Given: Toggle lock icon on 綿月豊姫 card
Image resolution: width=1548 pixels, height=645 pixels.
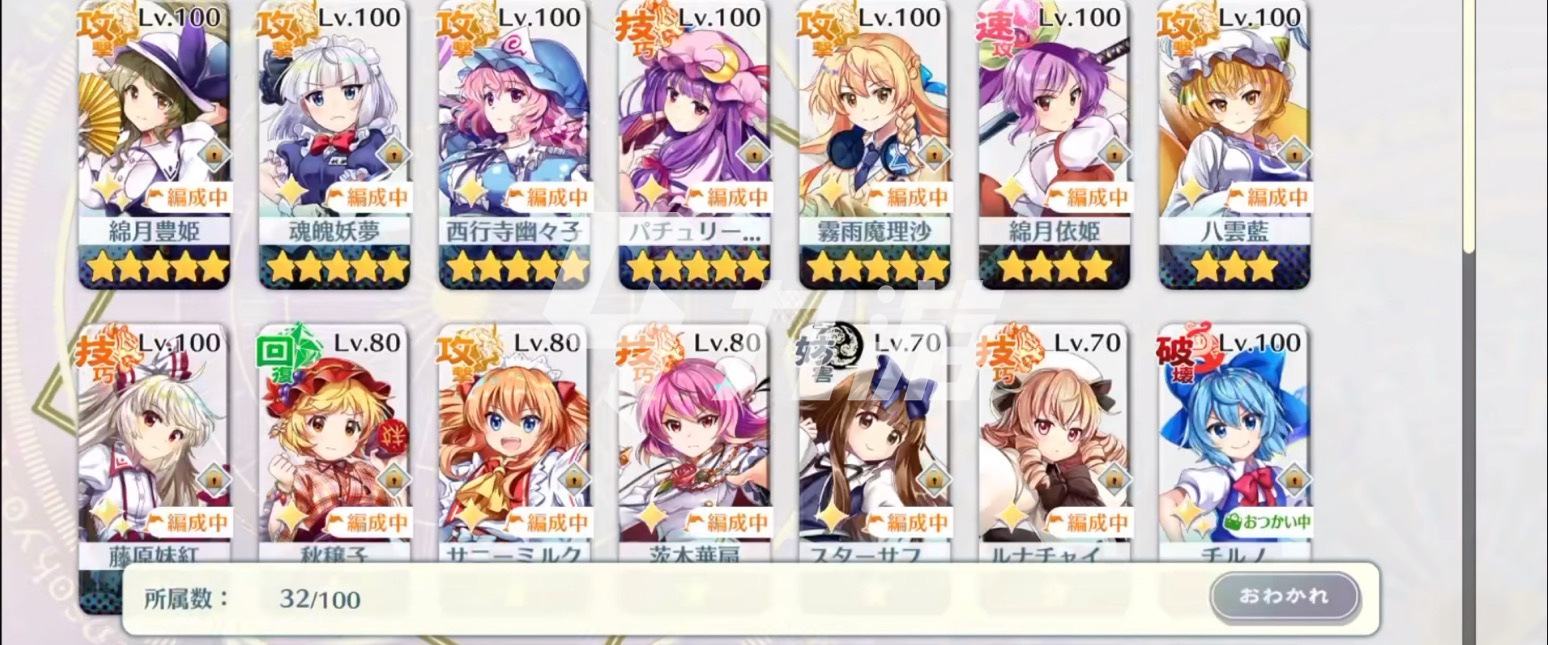Looking at the screenshot, I should (213, 153).
